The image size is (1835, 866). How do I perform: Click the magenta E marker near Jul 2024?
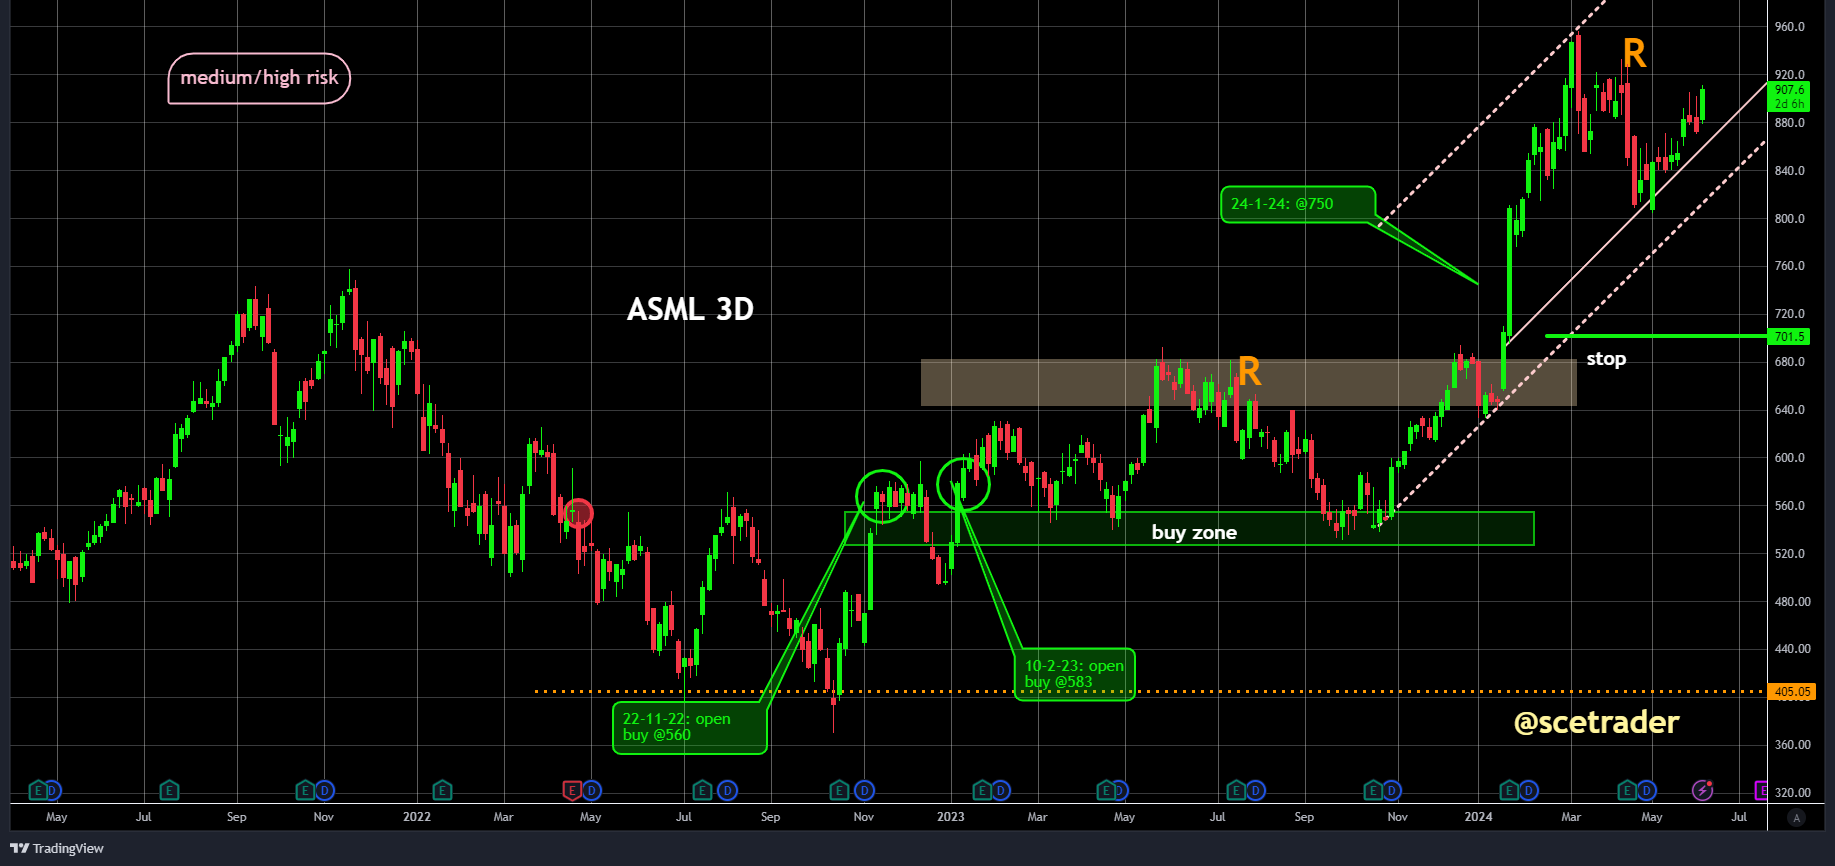click(1761, 791)
